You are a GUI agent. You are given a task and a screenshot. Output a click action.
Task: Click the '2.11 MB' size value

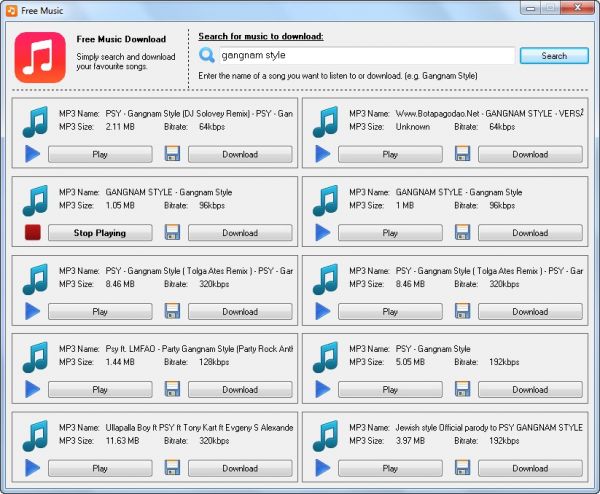(120, 127)
